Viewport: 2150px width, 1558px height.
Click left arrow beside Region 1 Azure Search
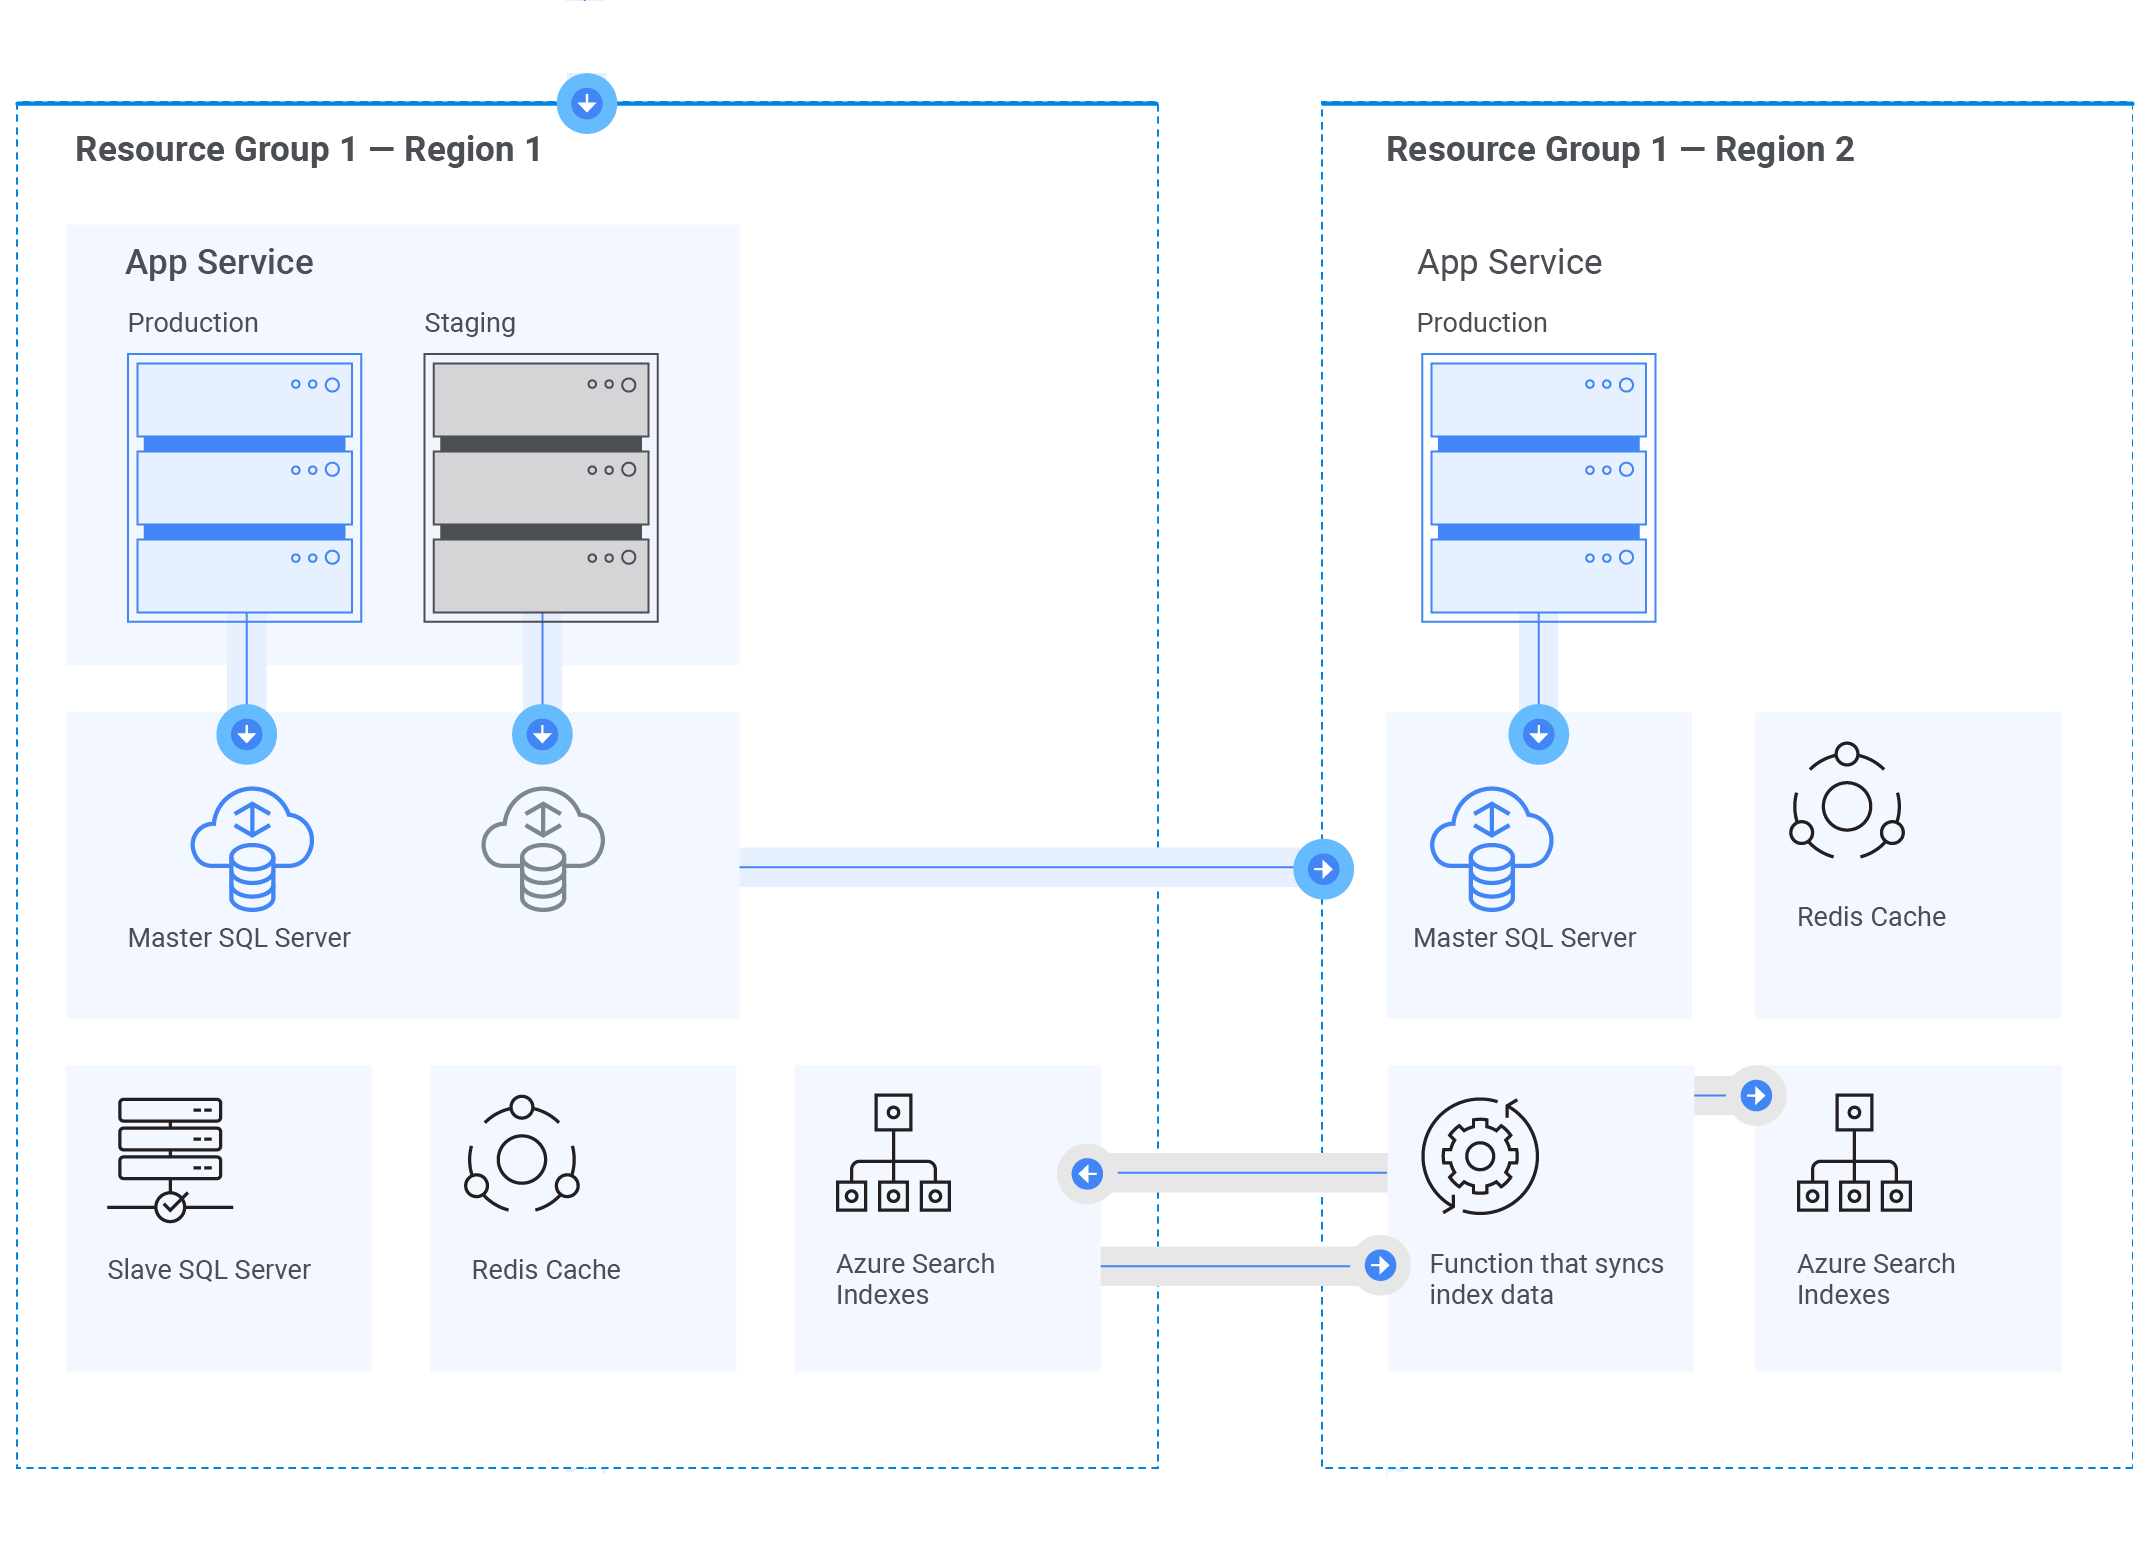1087,1173
